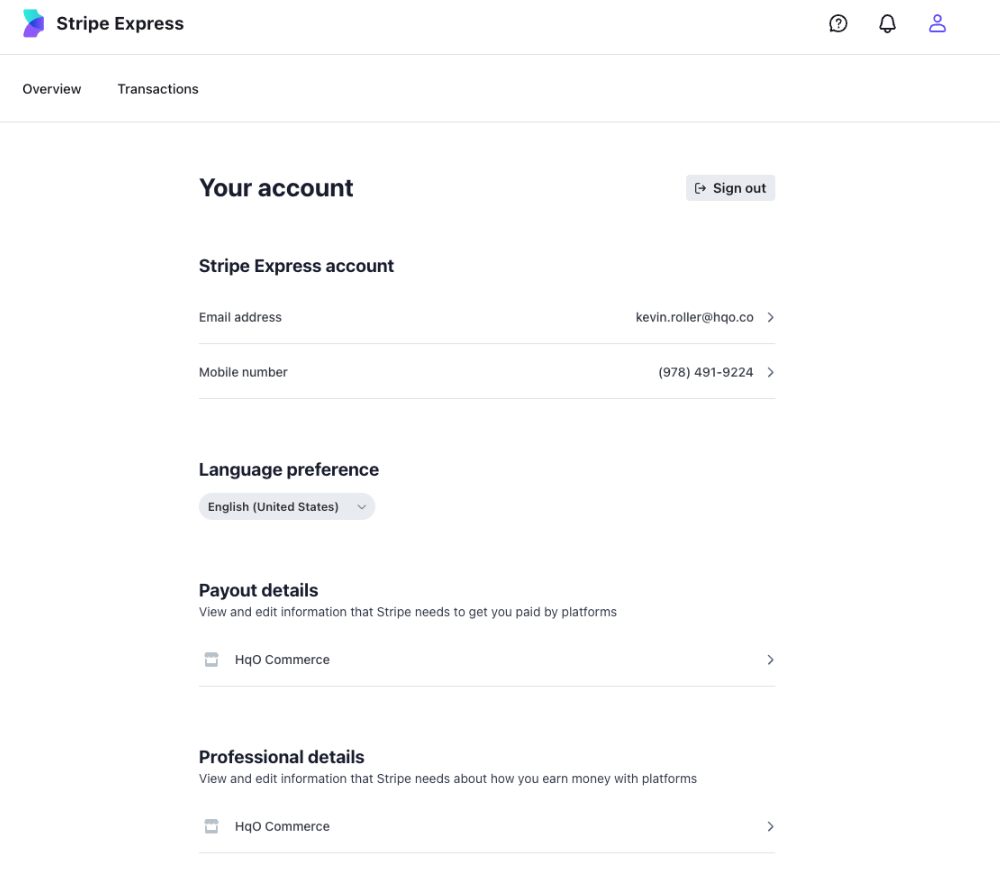Click the Stripe Express logo icon
Screen dimensions: 1000x882
click(x=34, y=24)
